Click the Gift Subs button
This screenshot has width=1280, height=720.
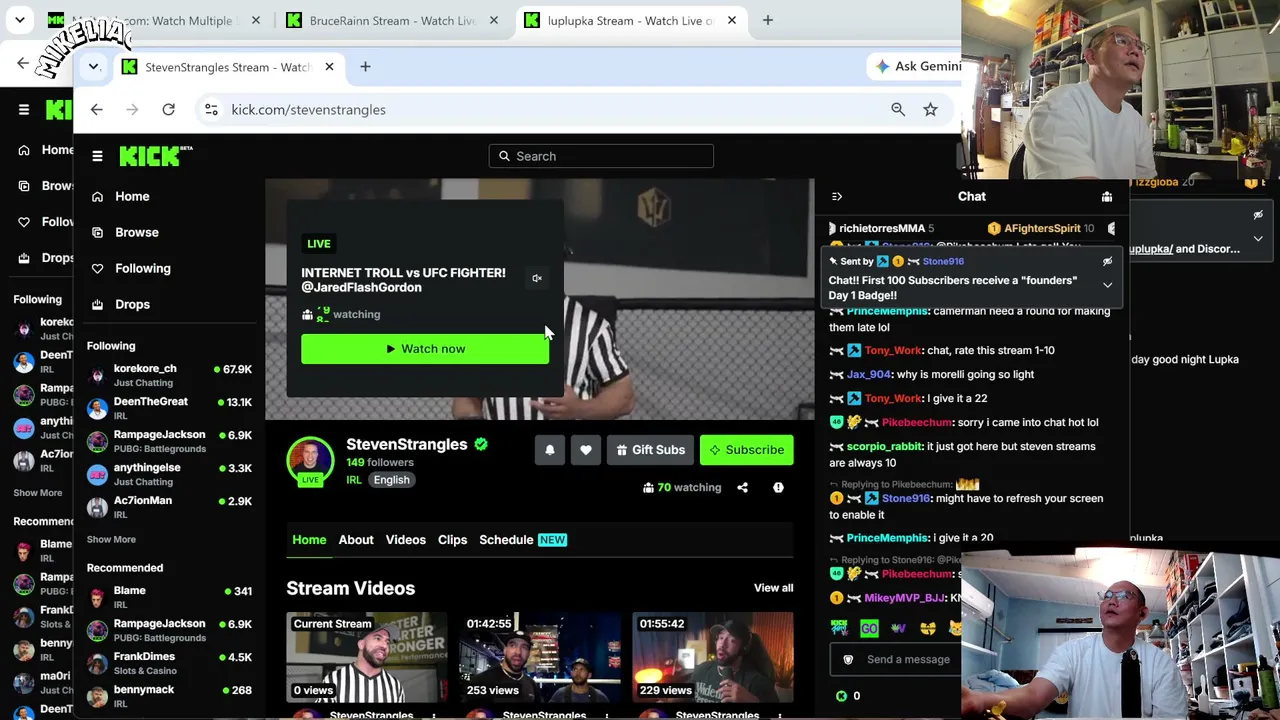[650, 450]
